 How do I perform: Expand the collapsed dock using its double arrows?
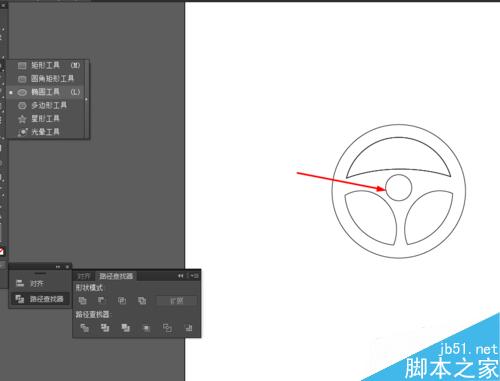click(x=58, y=267)
